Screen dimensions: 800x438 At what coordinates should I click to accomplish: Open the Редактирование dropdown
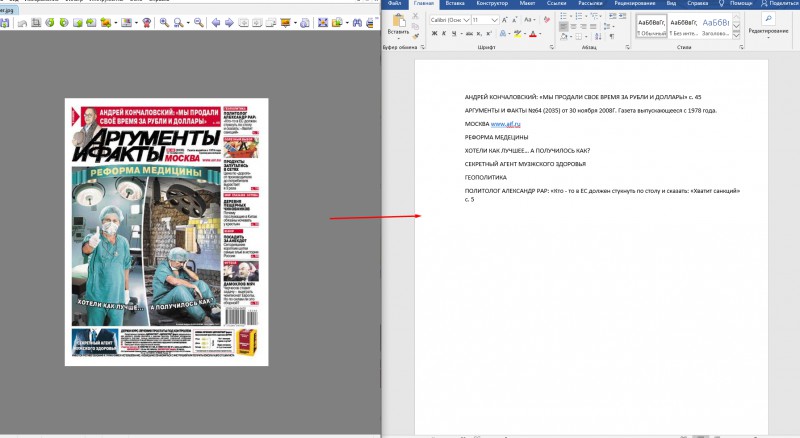coord(768,33)
